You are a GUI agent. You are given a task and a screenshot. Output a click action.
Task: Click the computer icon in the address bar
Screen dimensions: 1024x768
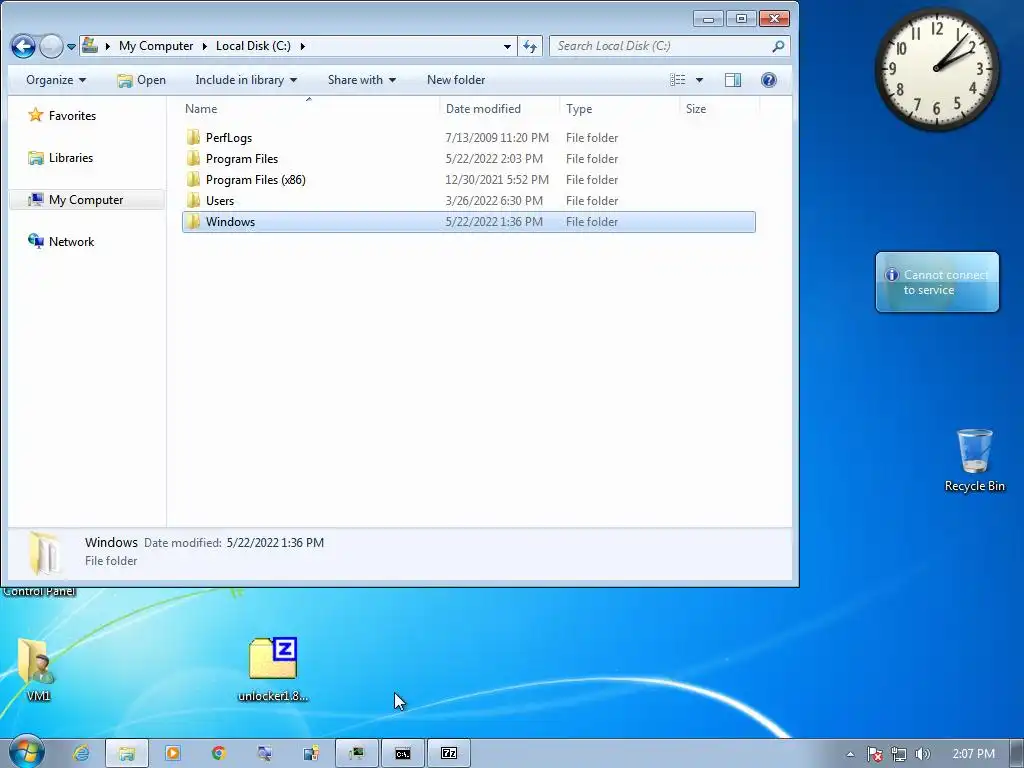click(90, 46)
